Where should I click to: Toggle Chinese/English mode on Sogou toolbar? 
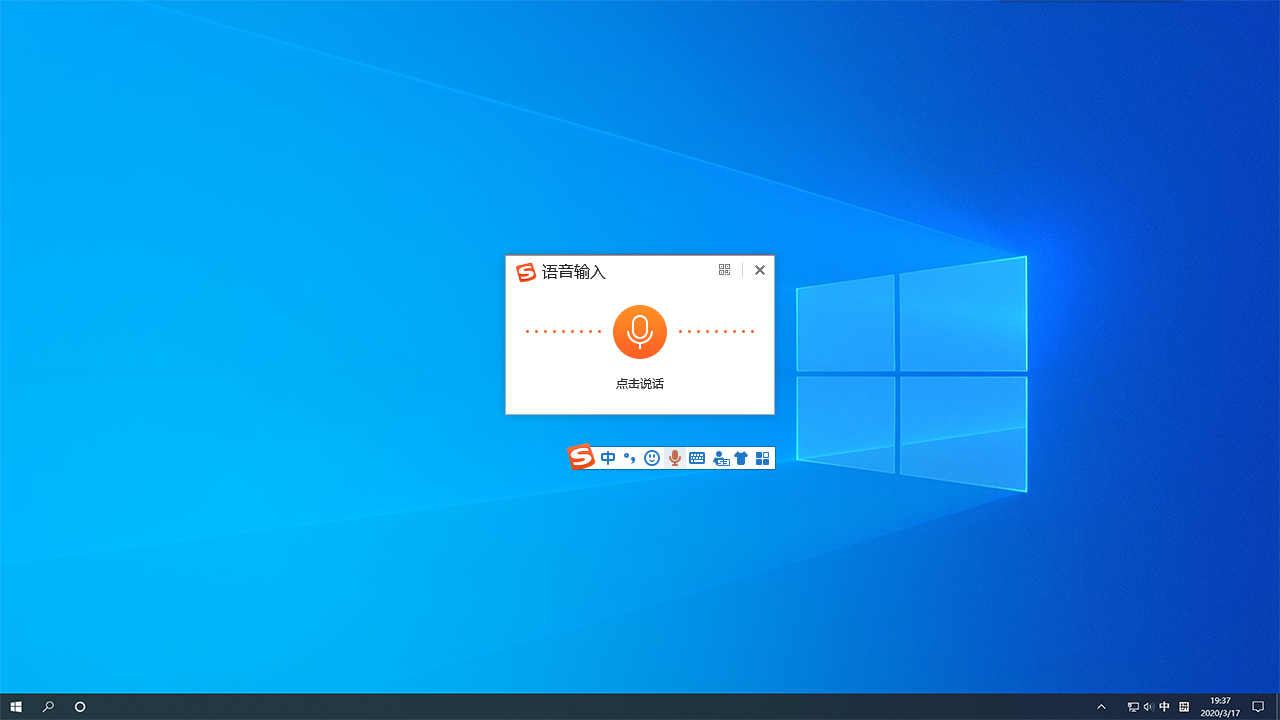pyautogui.click(x=608, y=458)
